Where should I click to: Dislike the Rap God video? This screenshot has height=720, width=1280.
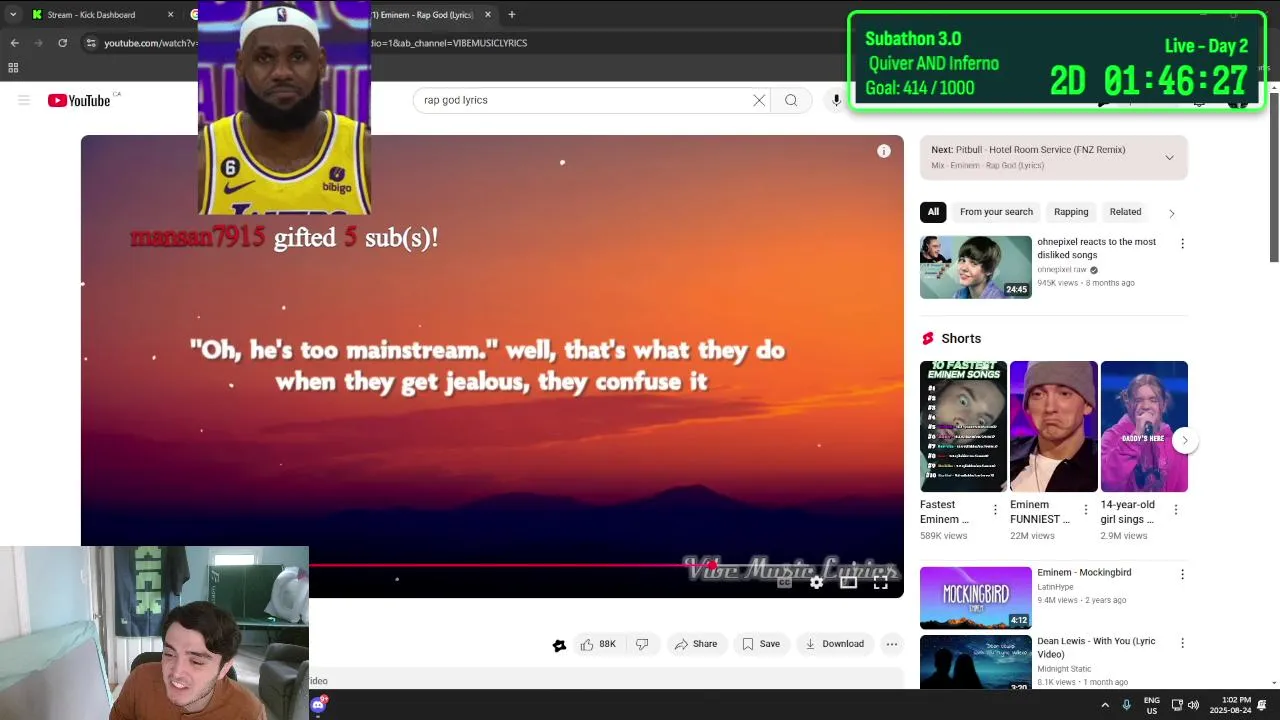(642, 644)
